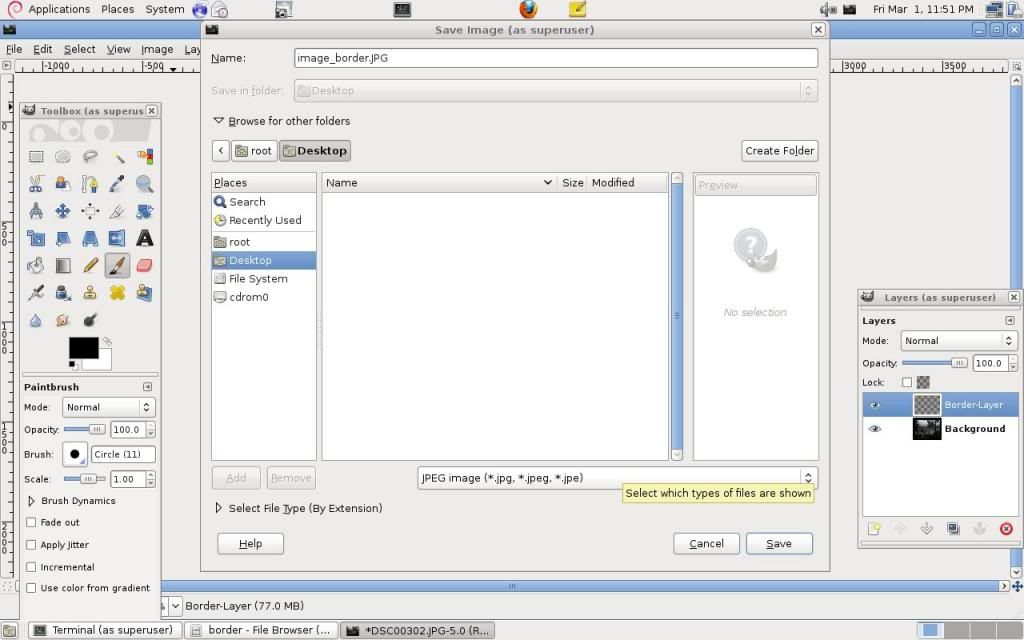Open the Paintbrush Mode dropdown

coord(109,407)
